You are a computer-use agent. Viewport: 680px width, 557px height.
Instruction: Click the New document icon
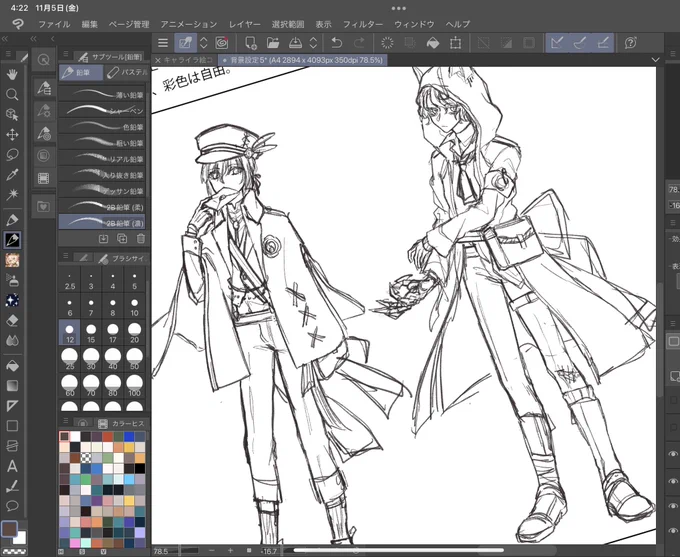tap(251, 43)
